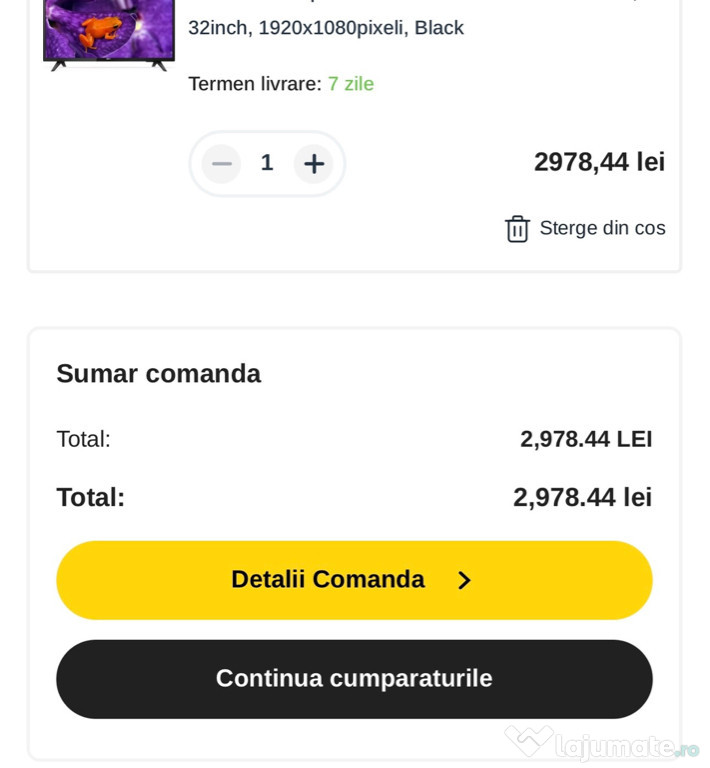
Task: Click the bold grand total 2,978.44 lei
Action: [582, 498]
